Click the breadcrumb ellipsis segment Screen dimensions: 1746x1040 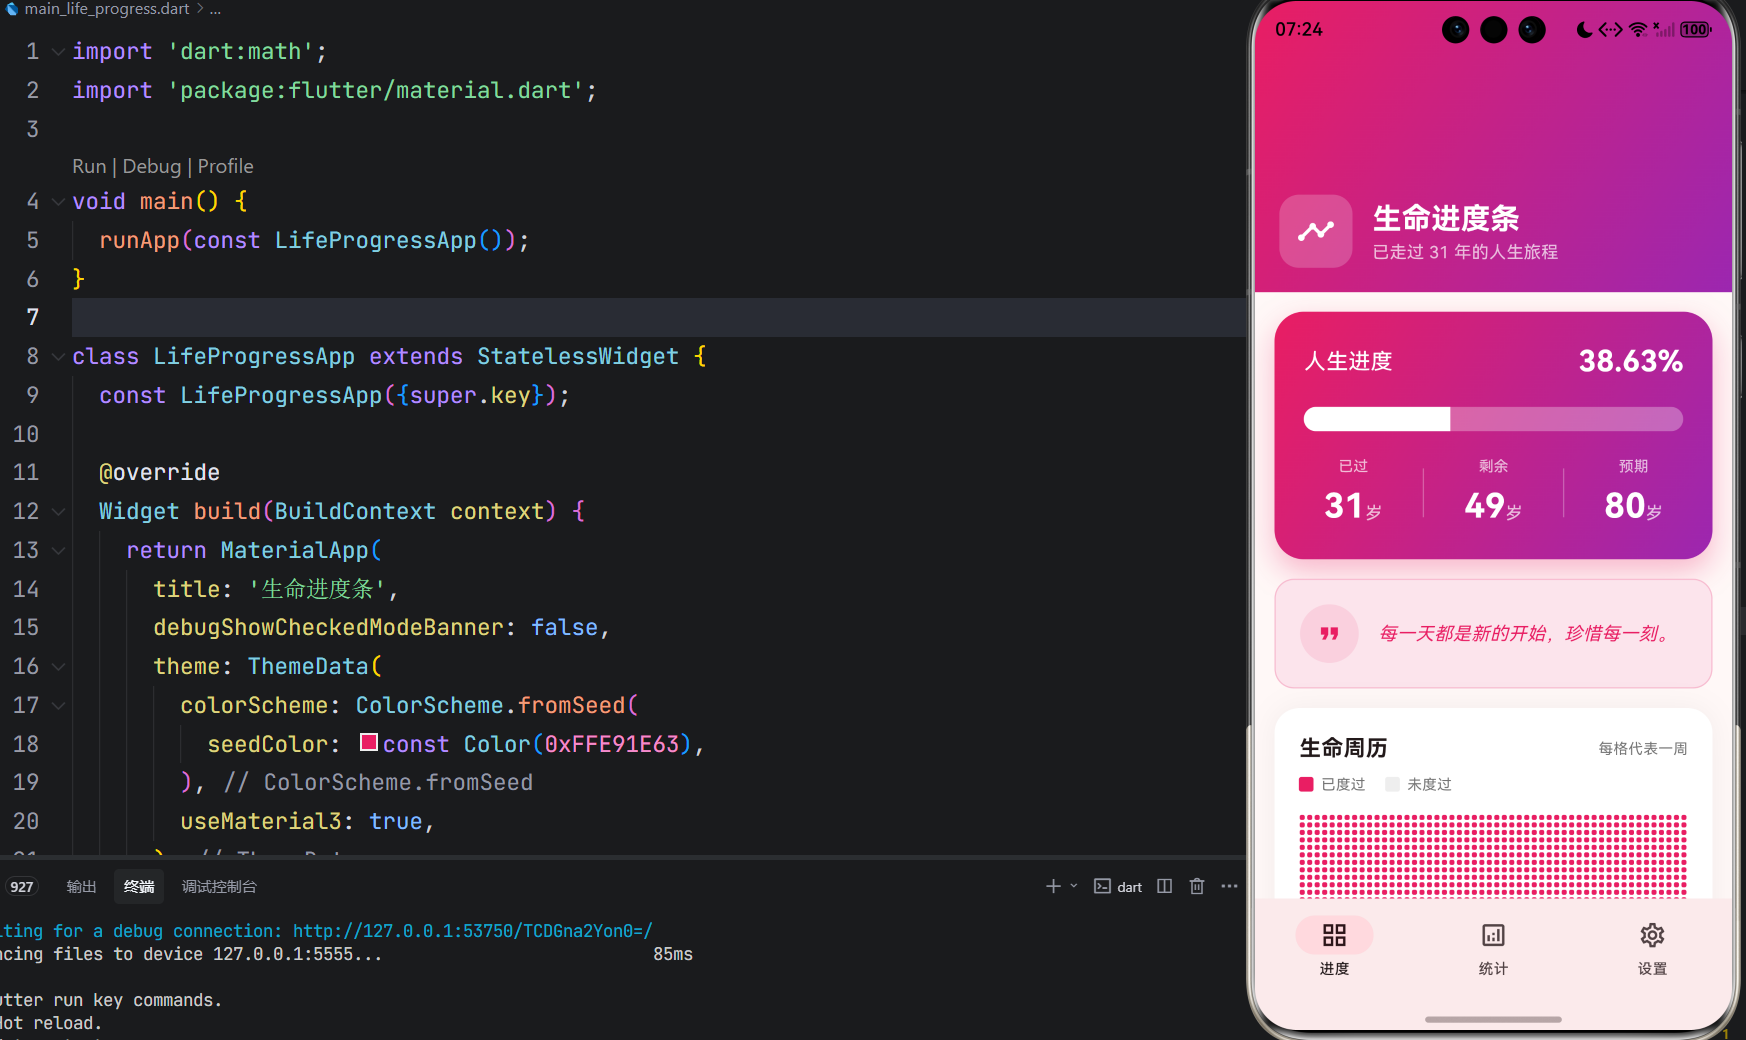215,9
